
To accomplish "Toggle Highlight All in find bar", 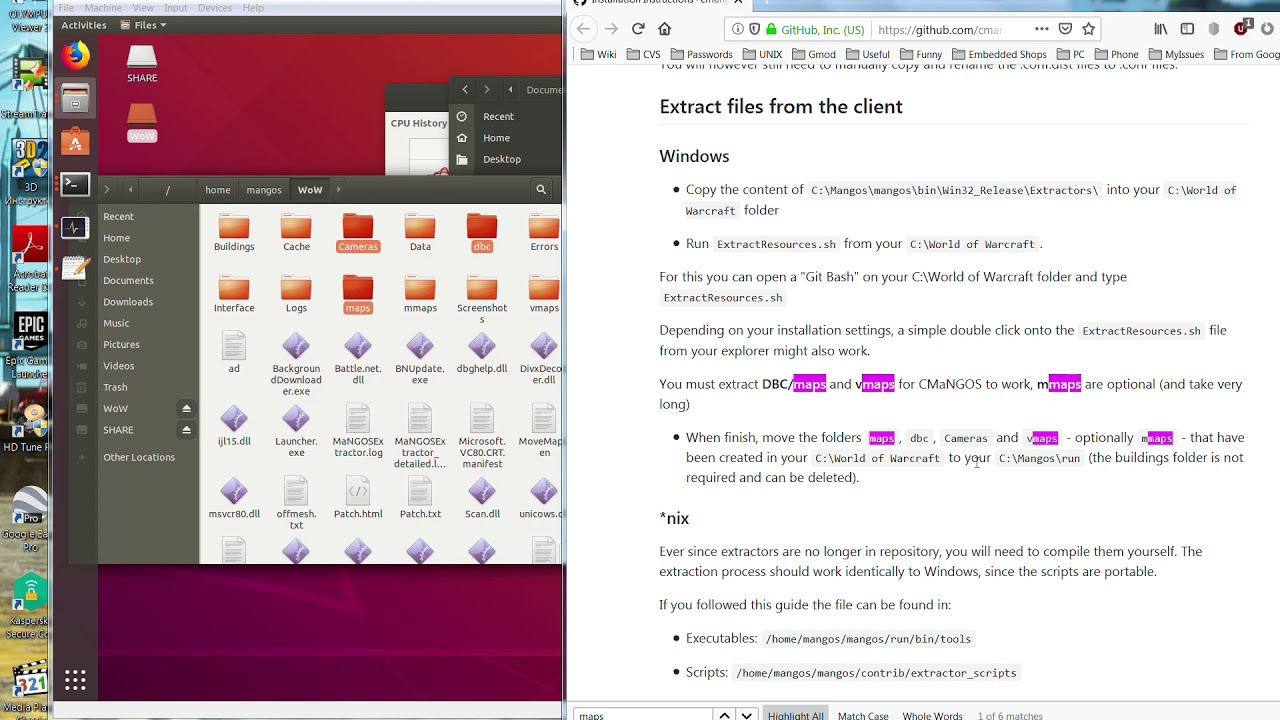I will point(796,715).
